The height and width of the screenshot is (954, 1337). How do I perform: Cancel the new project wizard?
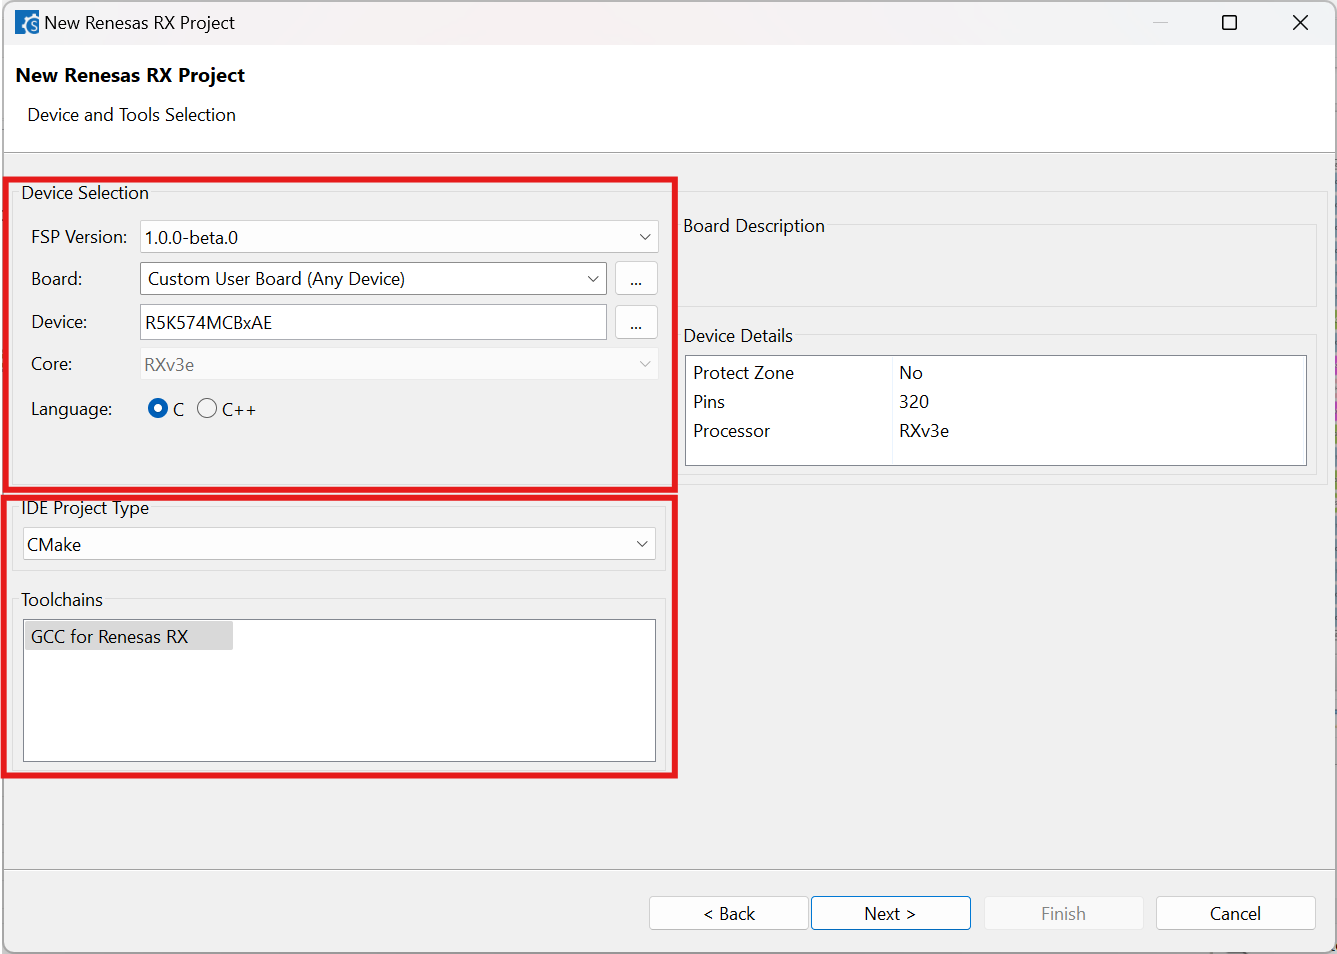(1235, 913)
